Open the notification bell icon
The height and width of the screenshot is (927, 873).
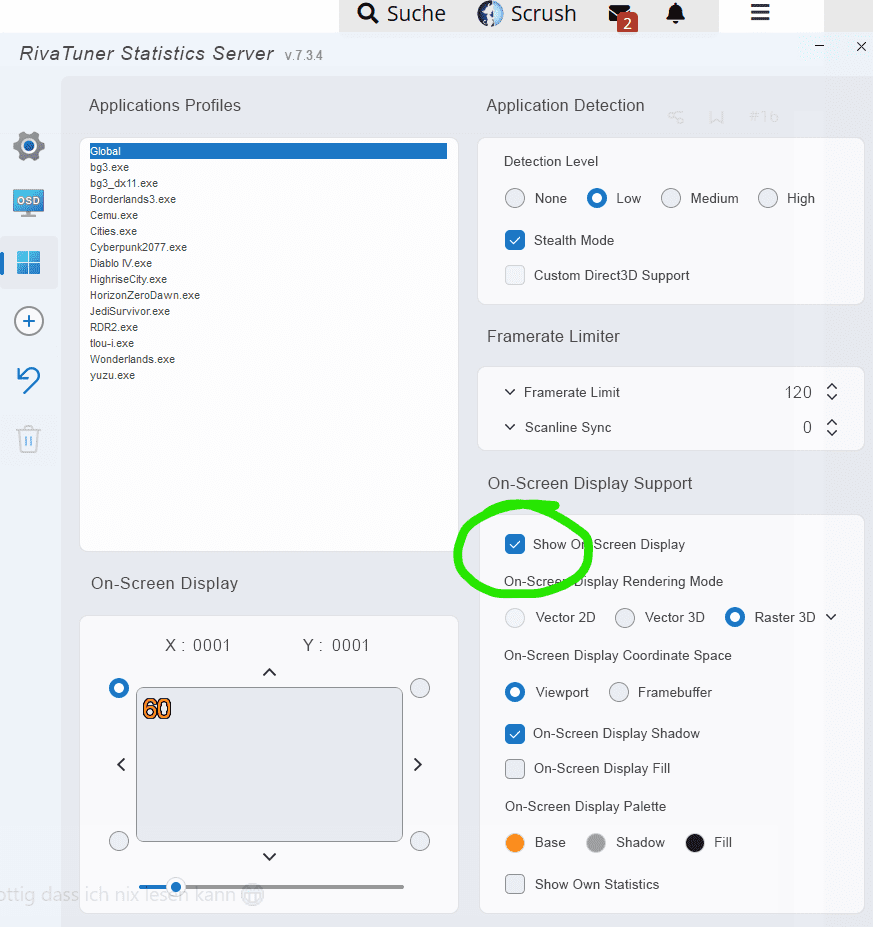(x=676, y=13)
